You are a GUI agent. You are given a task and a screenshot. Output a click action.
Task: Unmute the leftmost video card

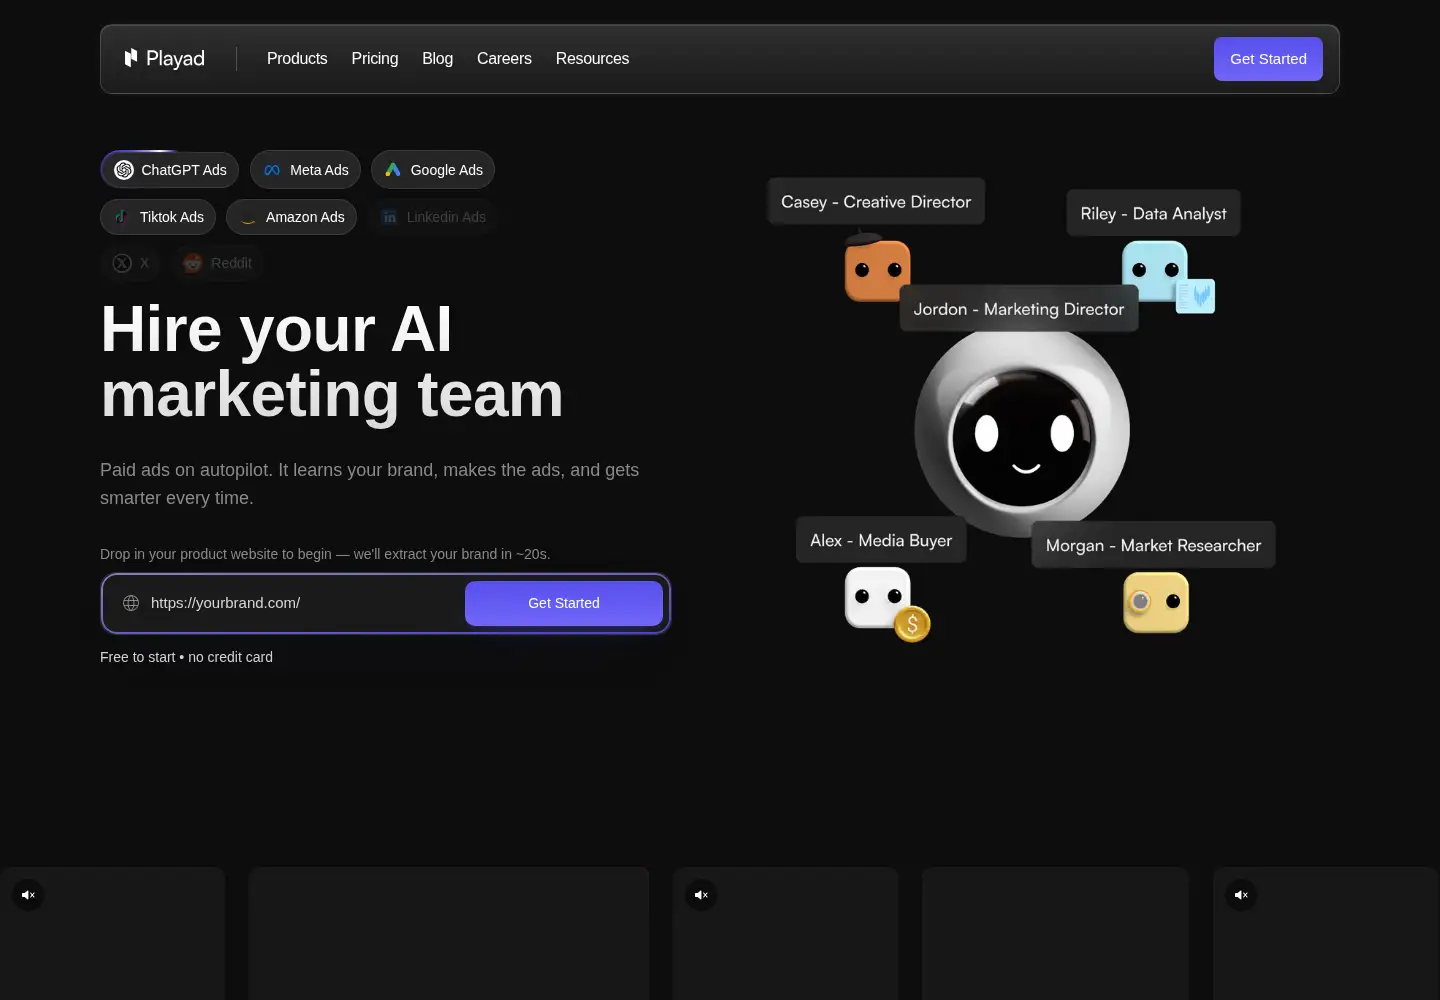[x=28, y=895]
